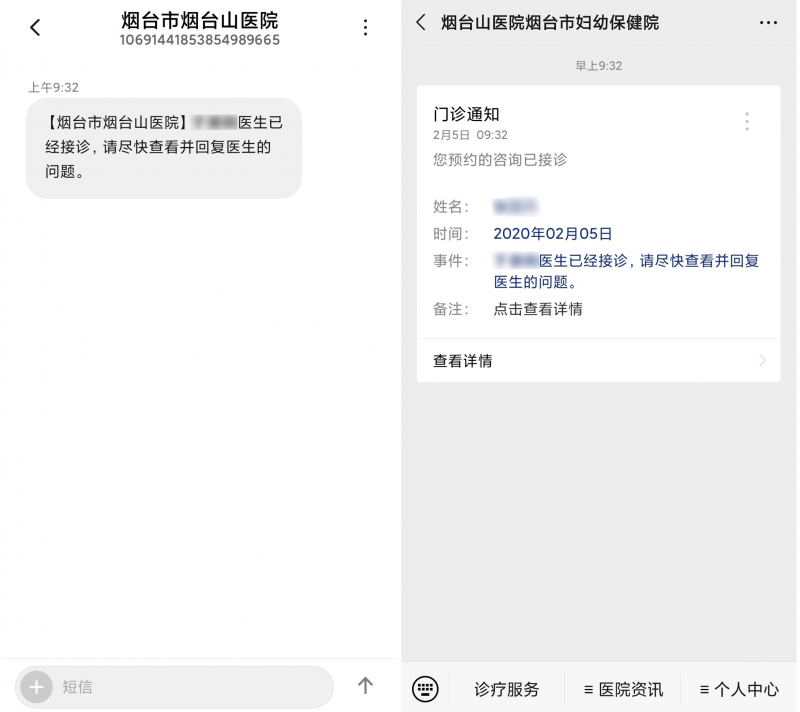Expand the 个人中心 bottom menu

[739, 689]
